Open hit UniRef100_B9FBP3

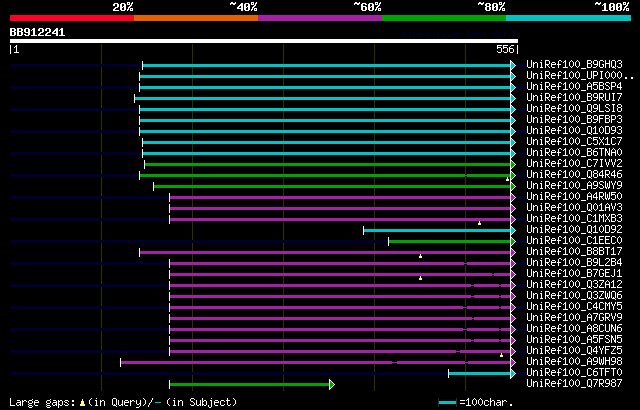(x=574, y=120)
